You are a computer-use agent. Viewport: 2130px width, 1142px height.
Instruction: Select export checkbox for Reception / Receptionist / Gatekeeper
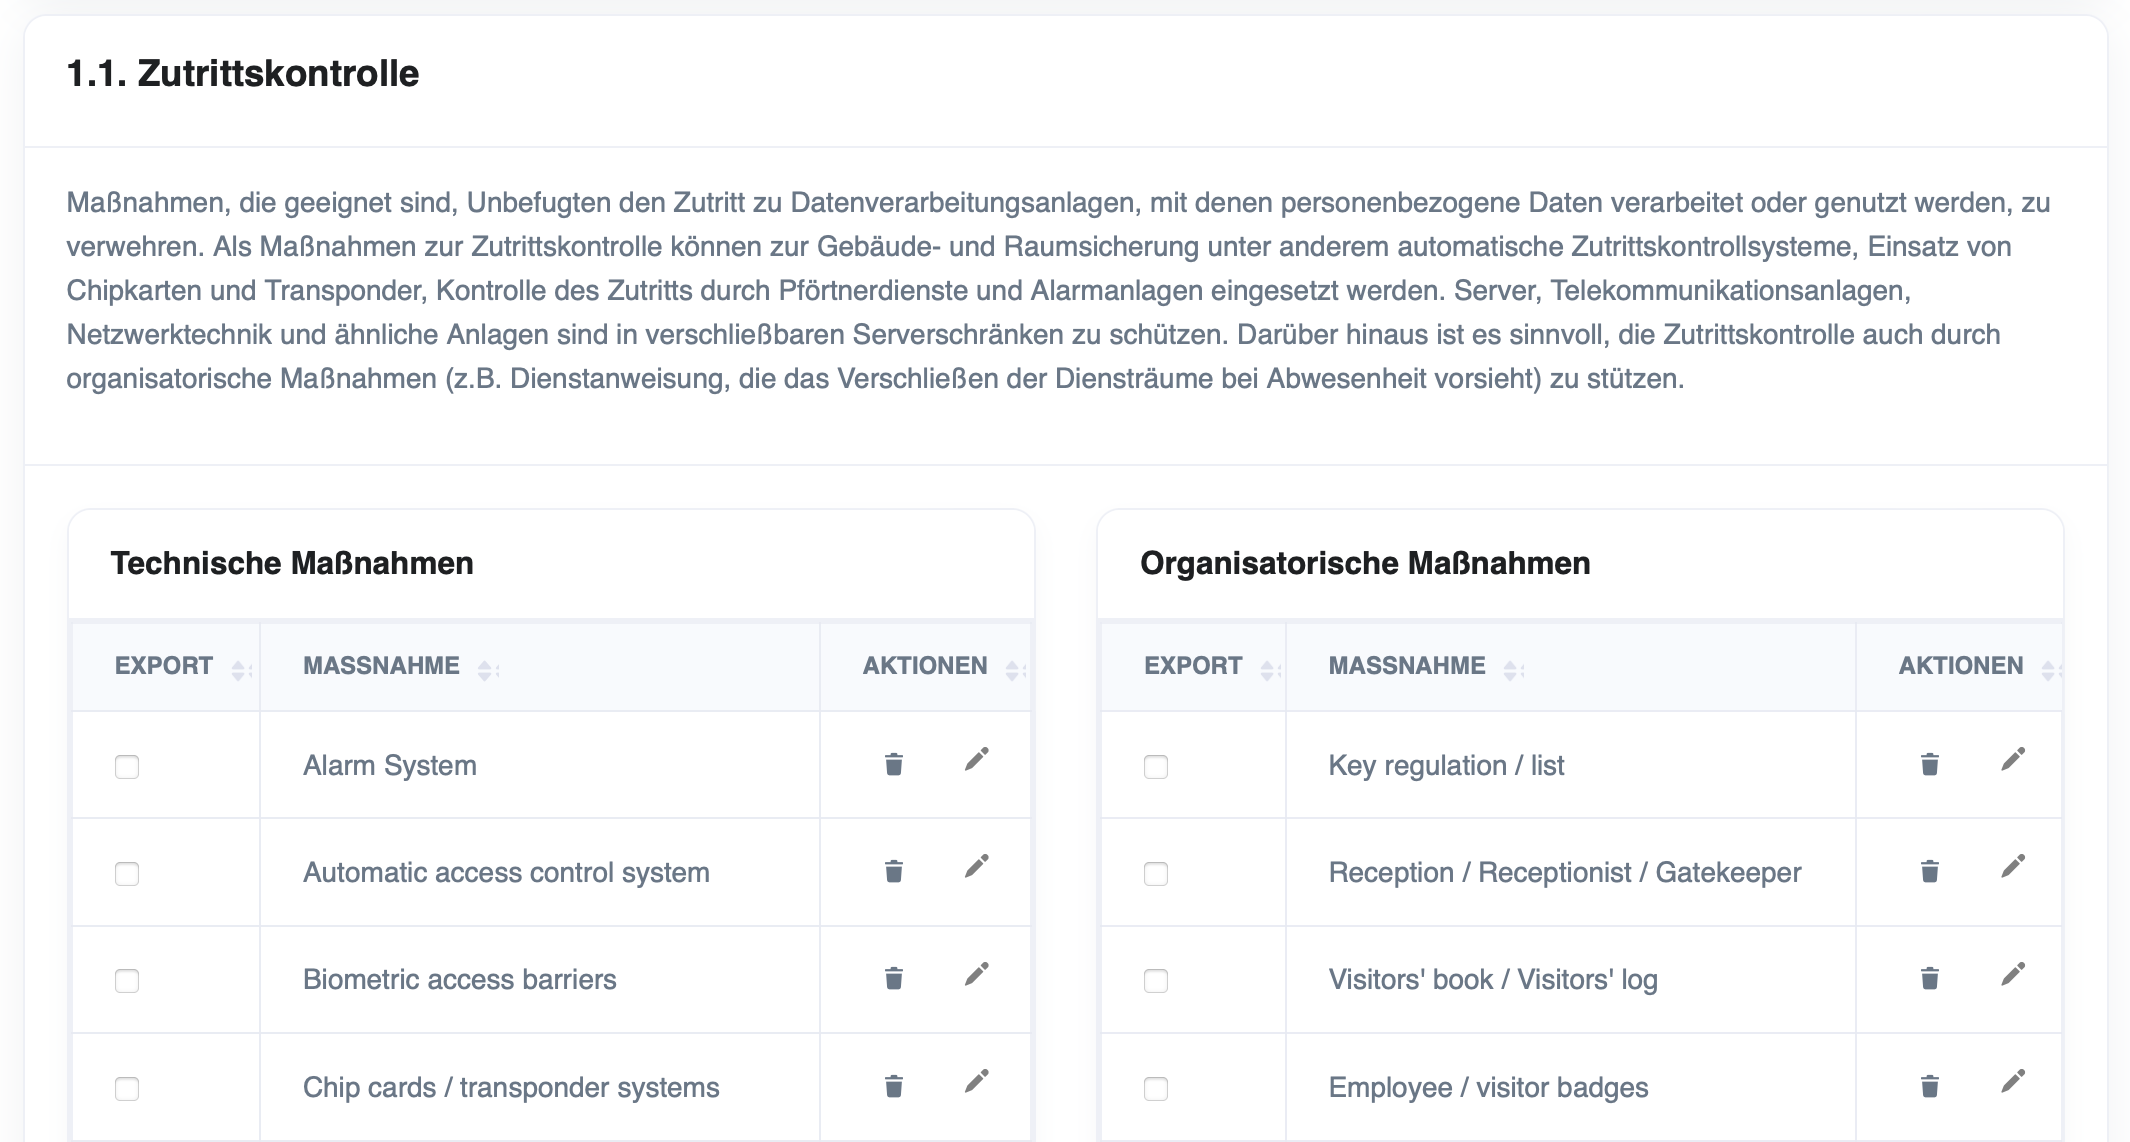coord(1156,874)
